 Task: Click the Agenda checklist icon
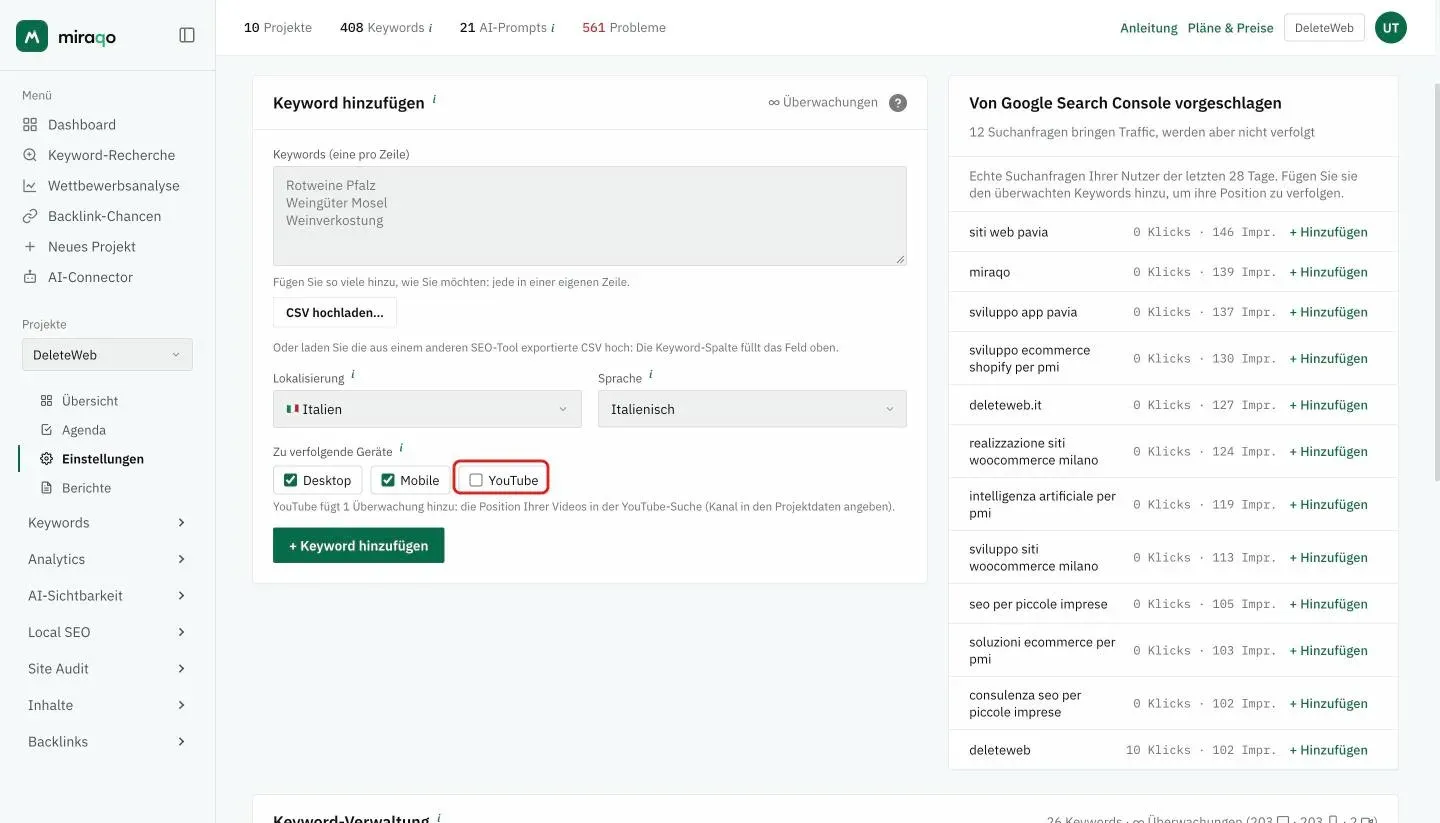coord(46,430)
